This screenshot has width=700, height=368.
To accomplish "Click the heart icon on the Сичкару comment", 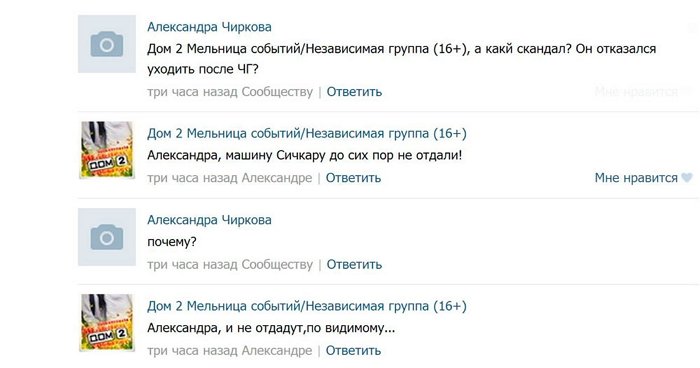I will (x=687, y=178).
